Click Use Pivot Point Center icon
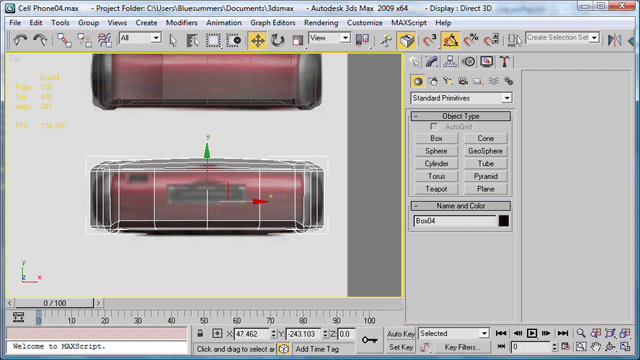The height and width of the screenshot is (360, 640). point(362,40)
